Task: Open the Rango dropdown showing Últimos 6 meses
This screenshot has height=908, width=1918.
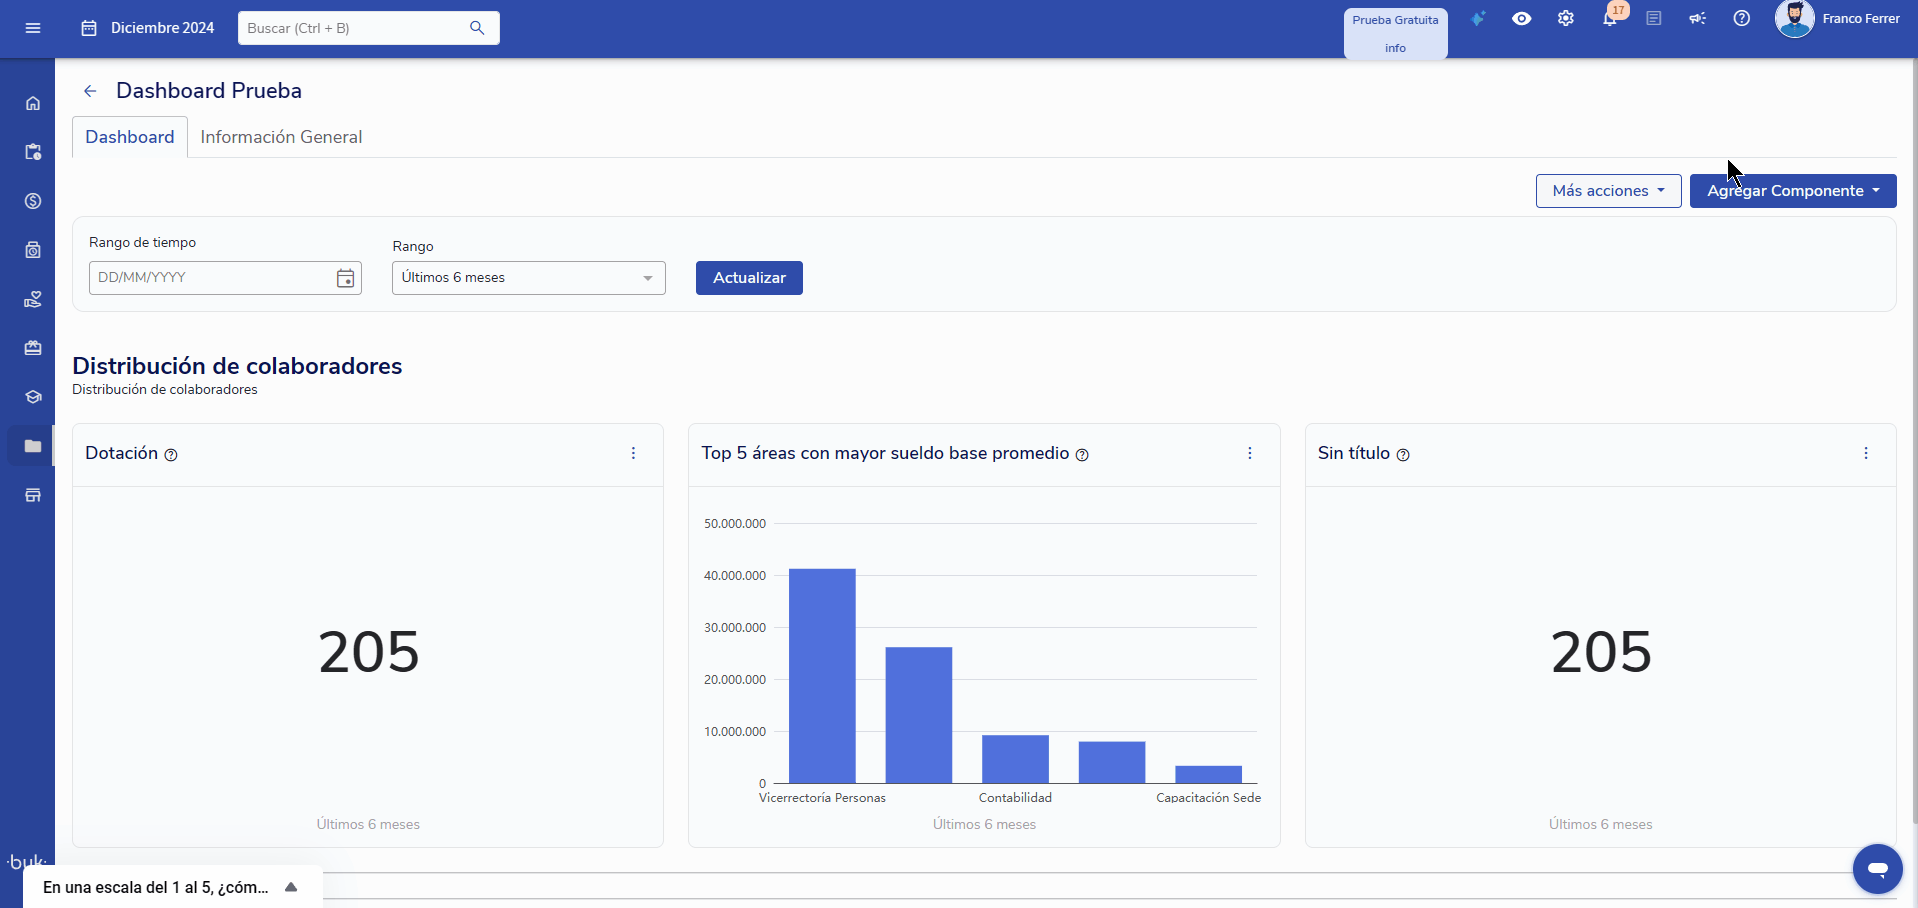Action: click(x=528, y=278)
